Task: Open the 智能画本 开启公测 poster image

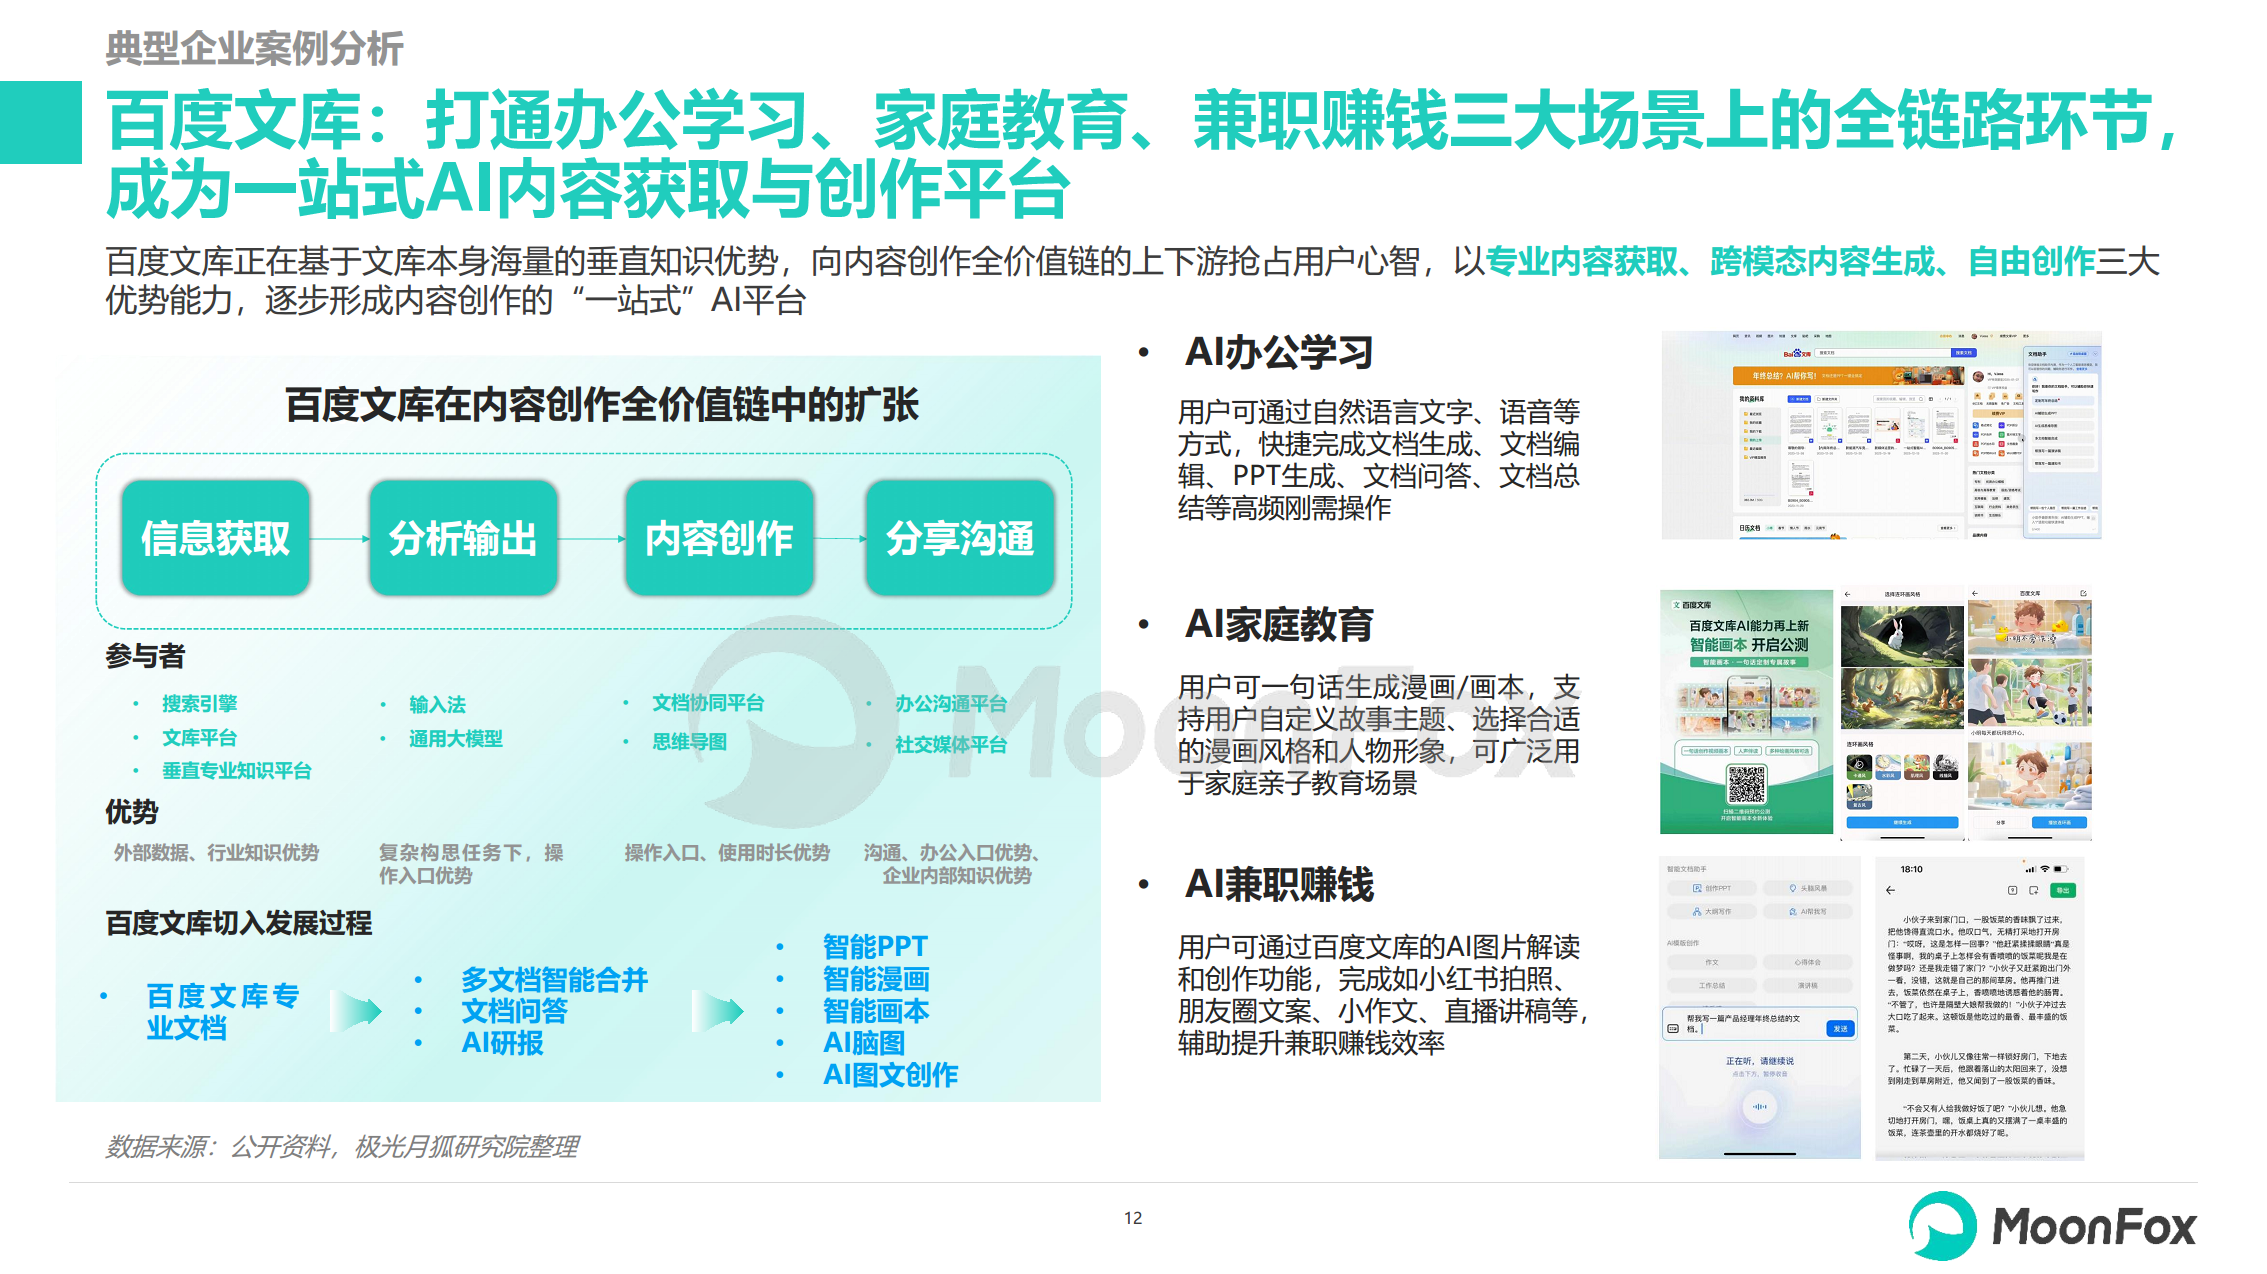Action: pos(1746,711)
